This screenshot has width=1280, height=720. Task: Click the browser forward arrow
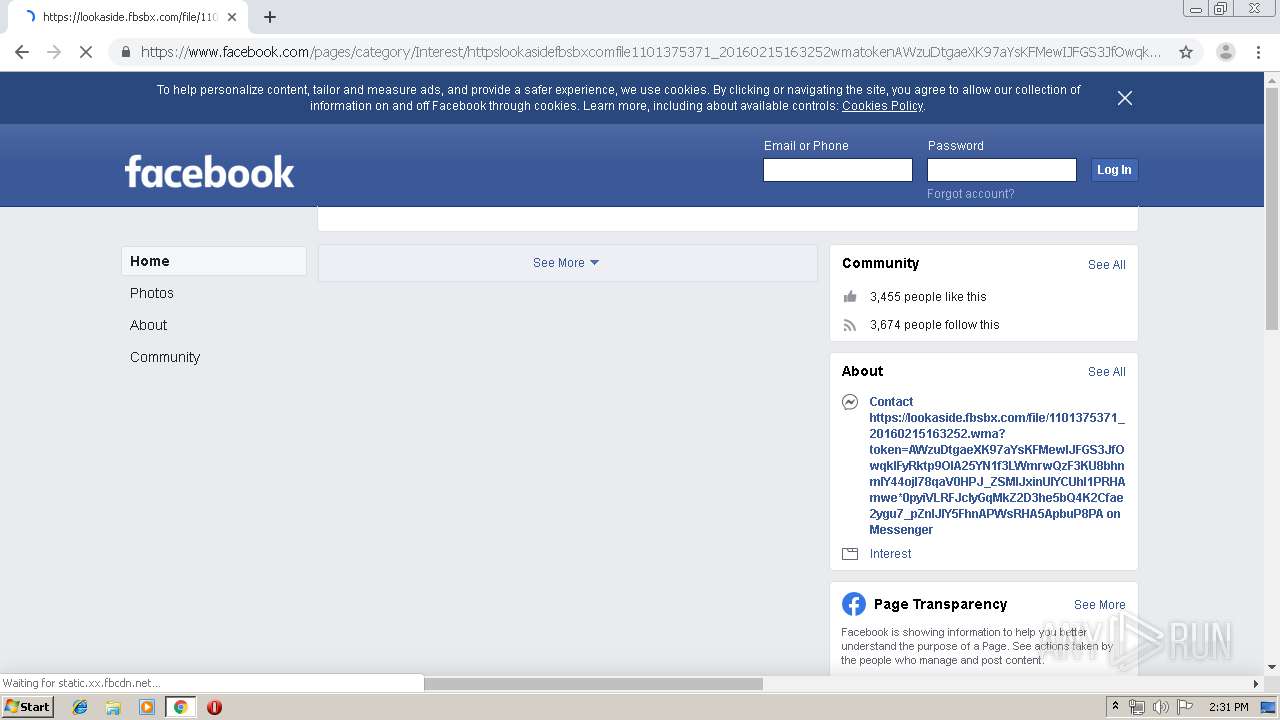click(54, 52)
